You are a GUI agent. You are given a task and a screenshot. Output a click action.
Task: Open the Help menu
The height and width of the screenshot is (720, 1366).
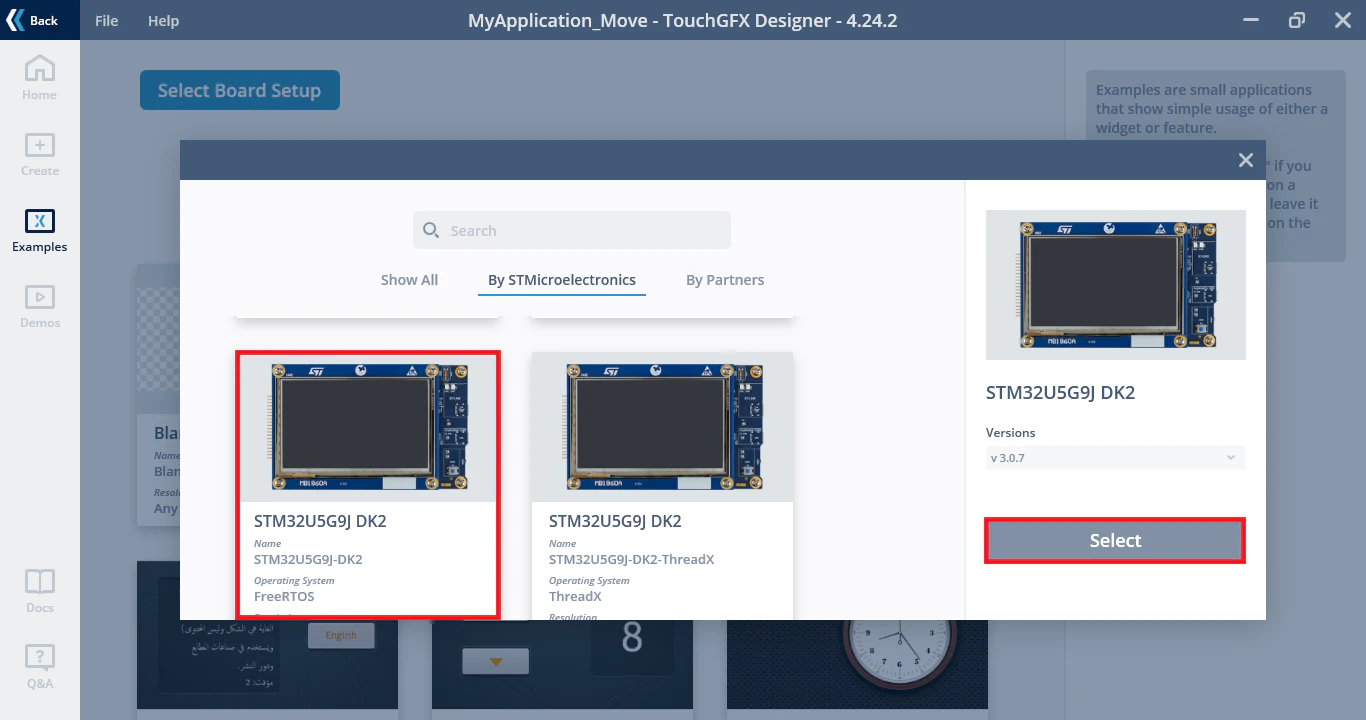163,21
